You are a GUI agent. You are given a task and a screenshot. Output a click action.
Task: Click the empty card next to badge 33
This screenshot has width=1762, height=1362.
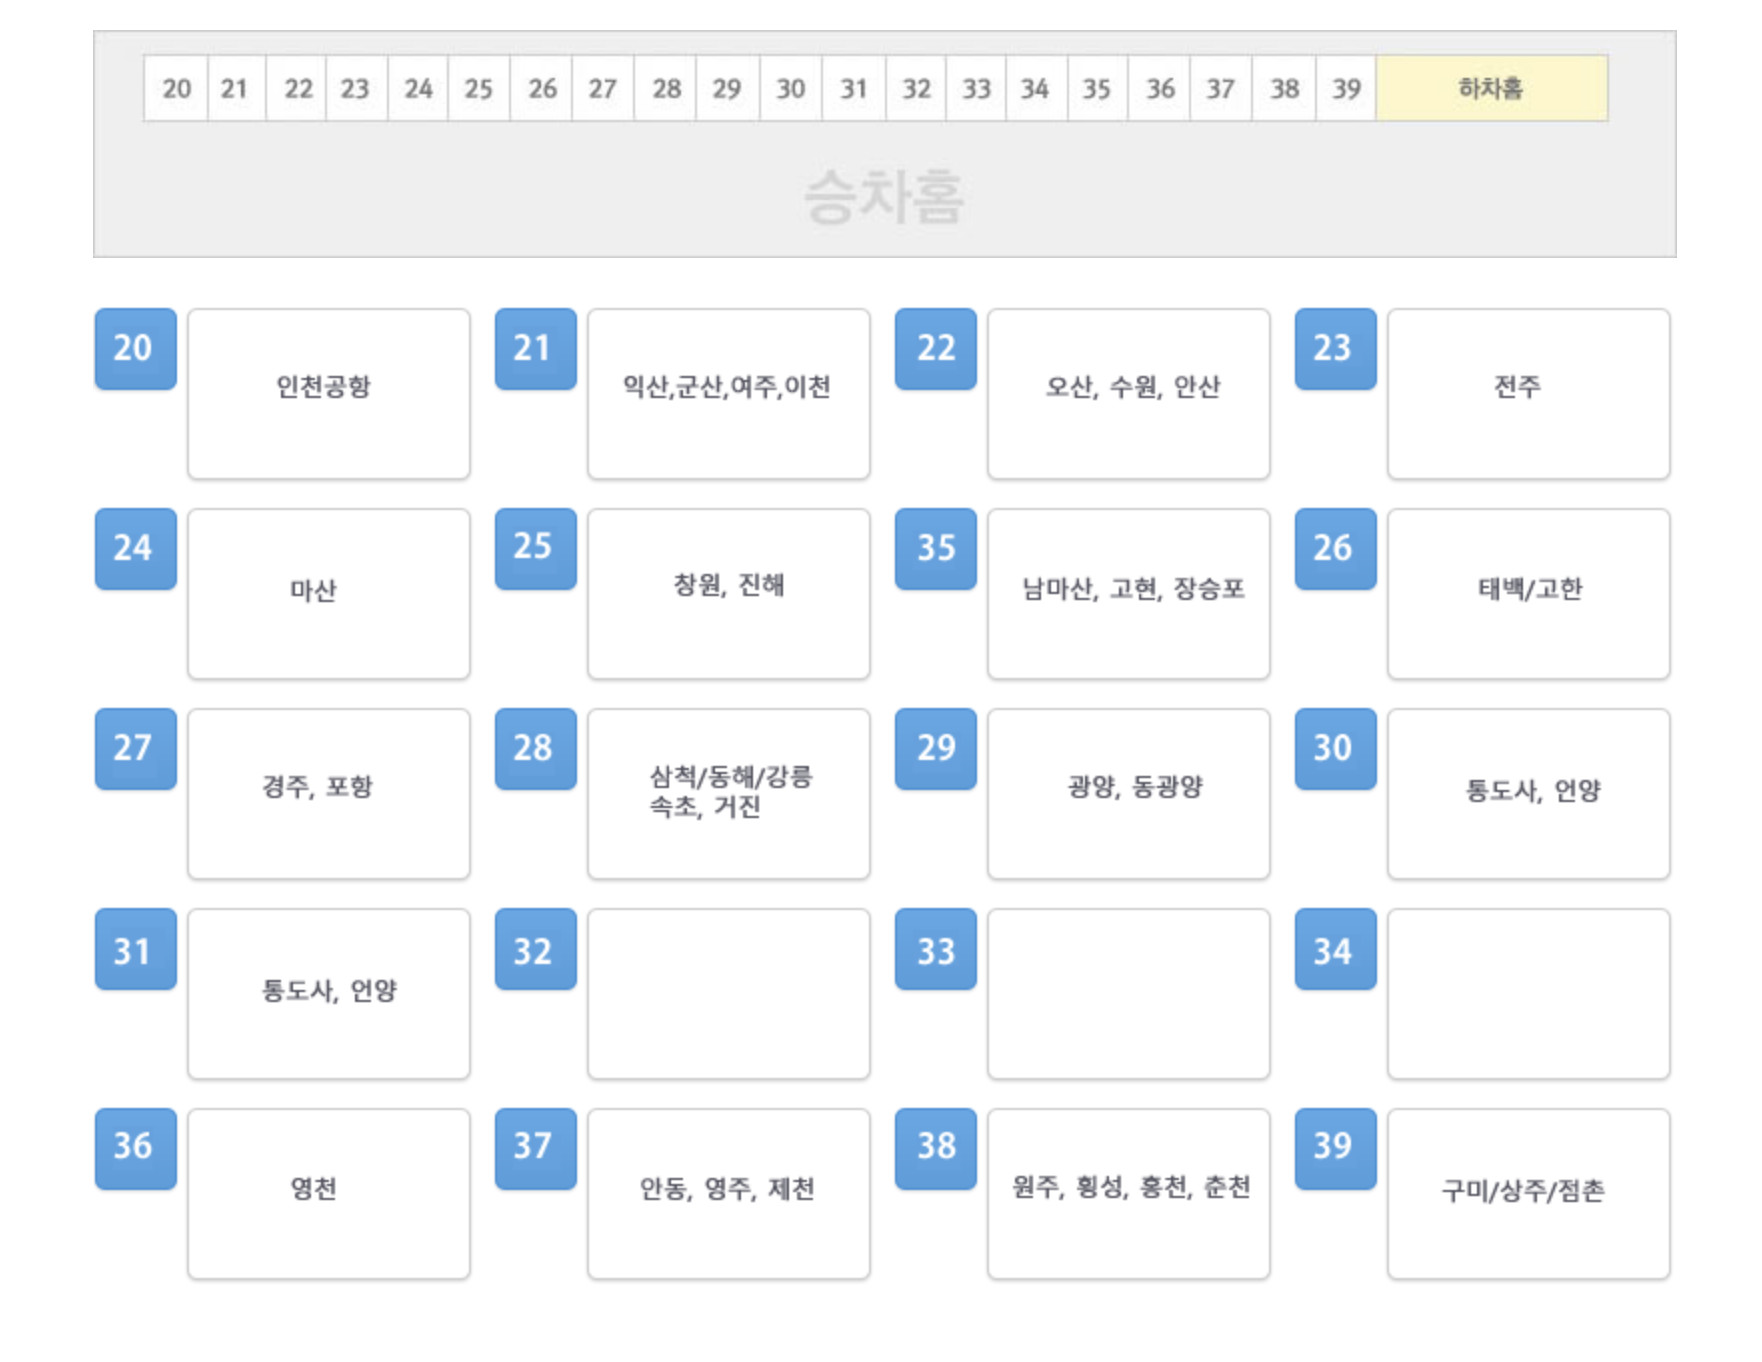1128,993
